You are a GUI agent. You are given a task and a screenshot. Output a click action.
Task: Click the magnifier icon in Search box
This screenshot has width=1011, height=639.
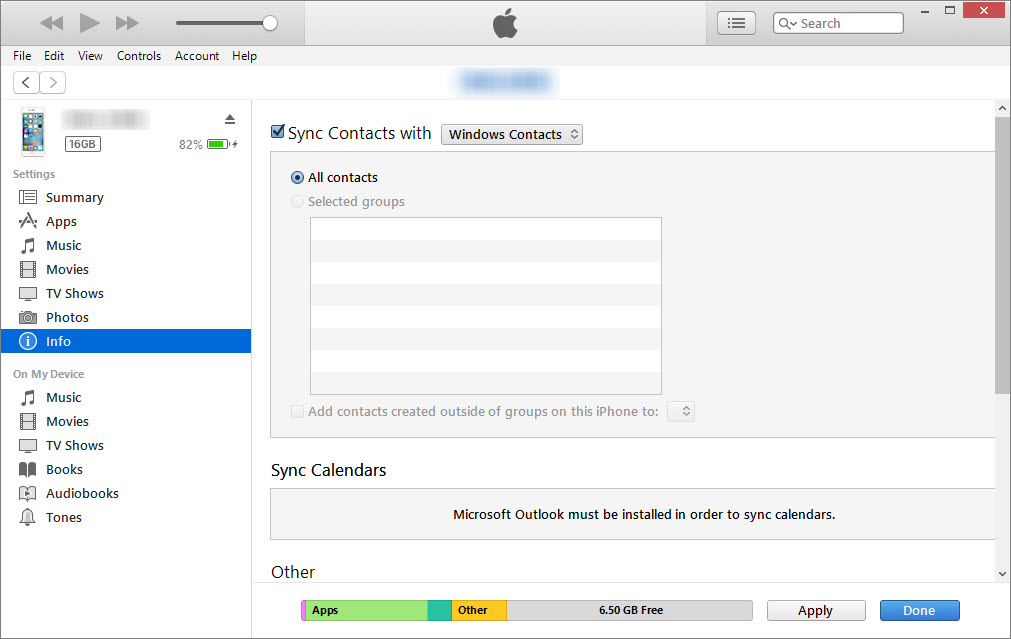tap(785, 23)
